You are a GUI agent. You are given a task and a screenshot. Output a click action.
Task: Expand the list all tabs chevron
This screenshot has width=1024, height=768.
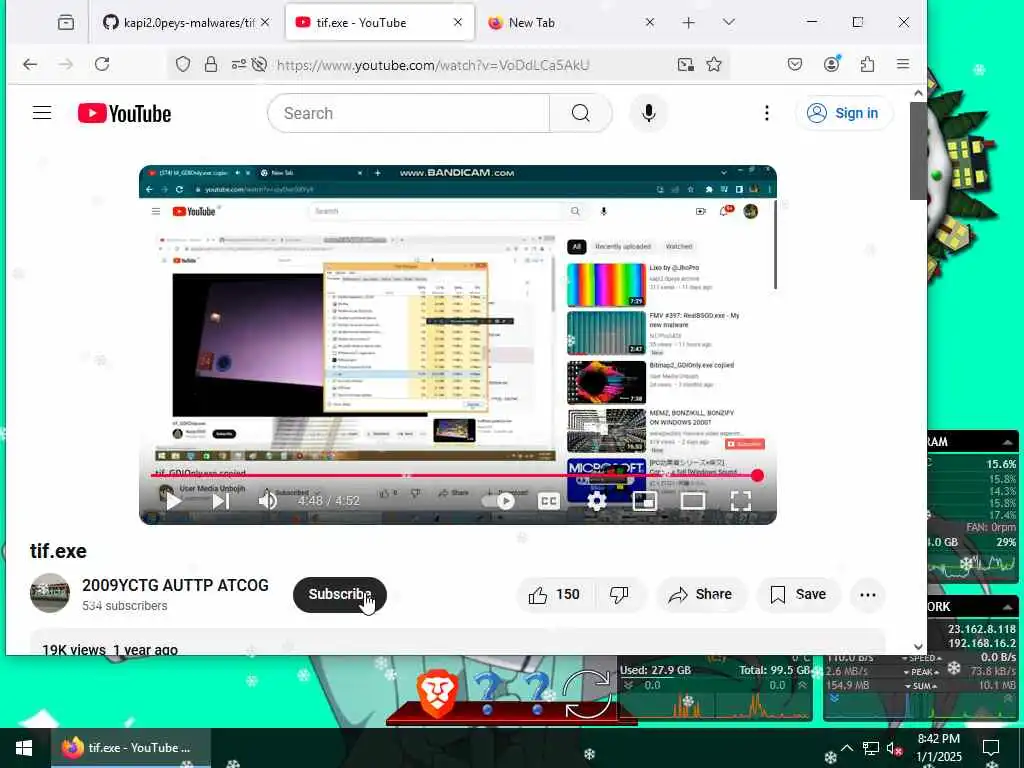pyautogui.click(x=729, y=23)
